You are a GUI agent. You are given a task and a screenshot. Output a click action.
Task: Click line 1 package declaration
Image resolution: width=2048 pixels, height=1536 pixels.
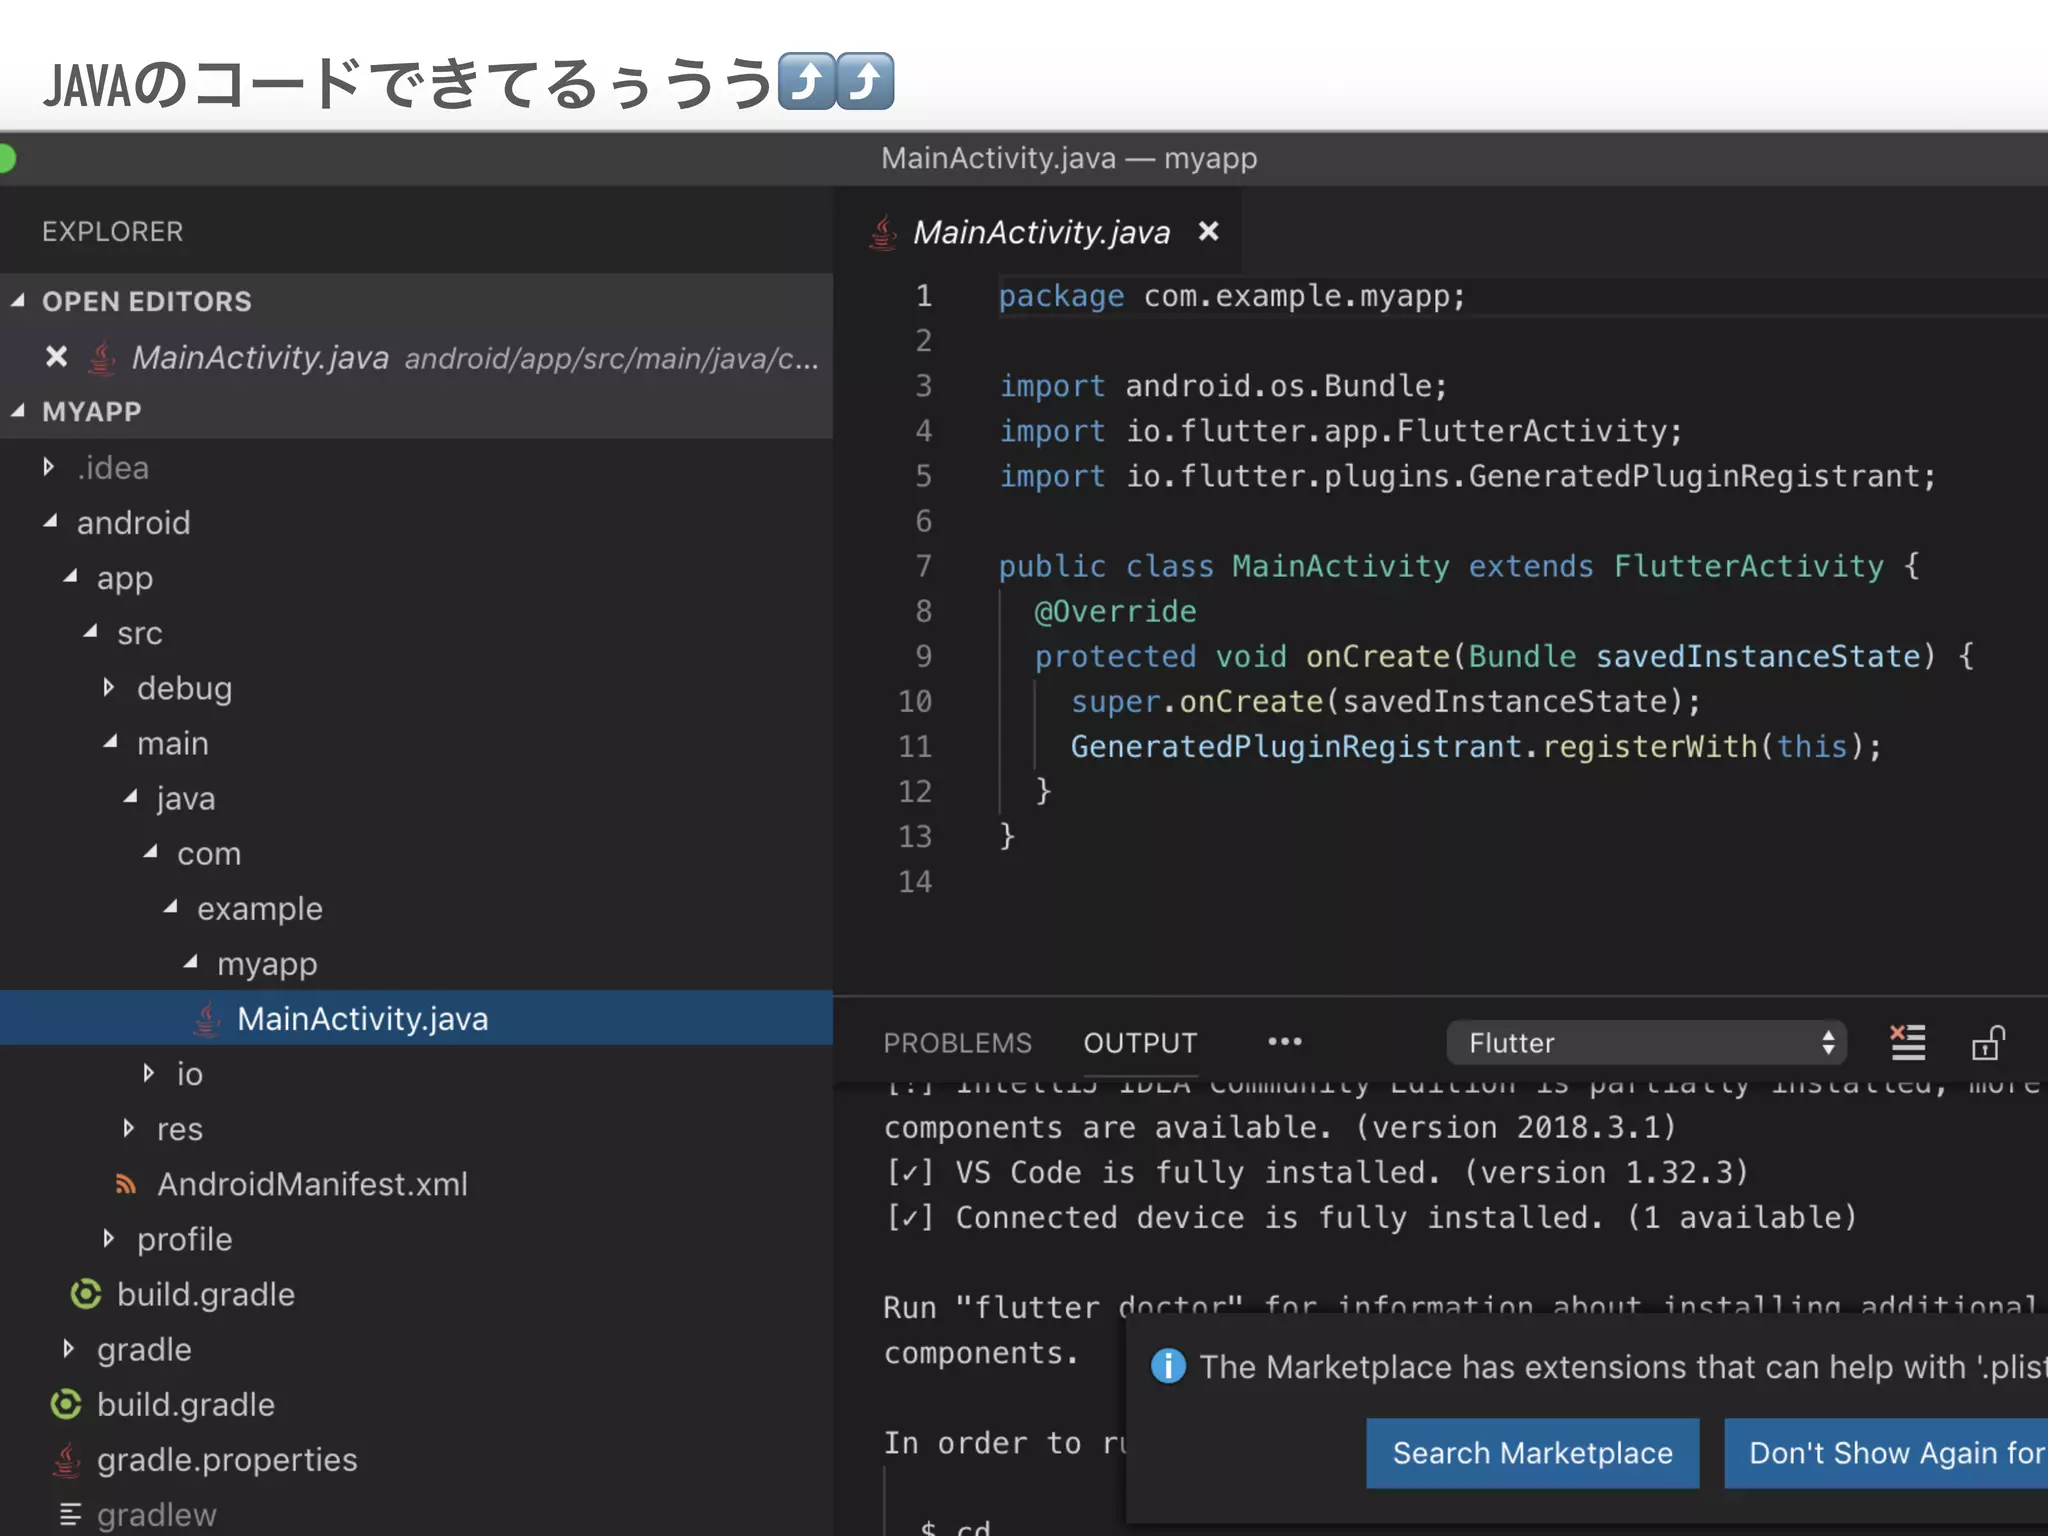pyautogui.click(x=1232, y=296)
